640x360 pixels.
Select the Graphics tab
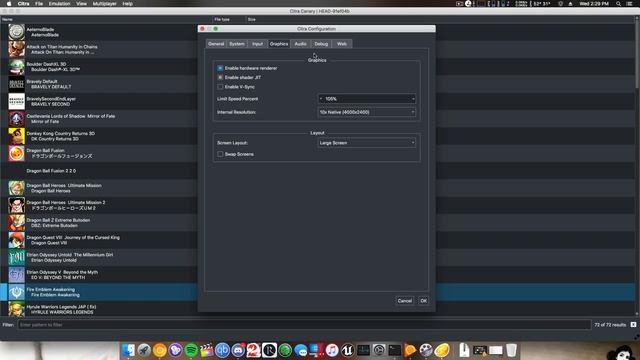[x=279, y=44]
